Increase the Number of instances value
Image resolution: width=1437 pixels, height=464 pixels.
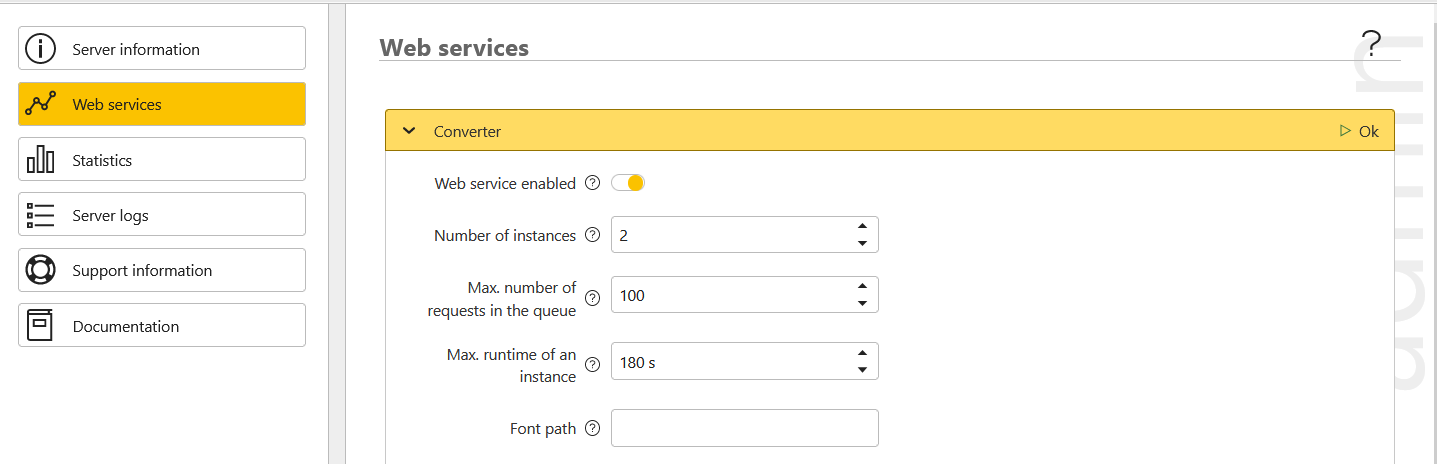(x=862, y=227)
